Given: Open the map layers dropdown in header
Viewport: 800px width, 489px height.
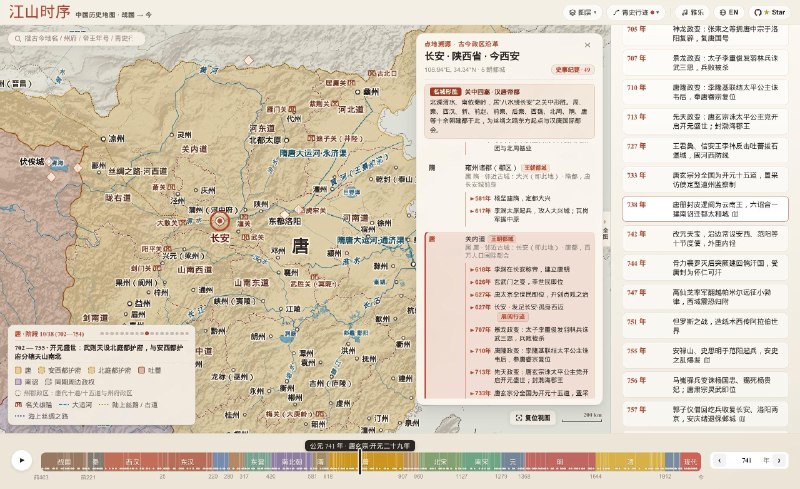Looking at the screenshot, I should (582, 12).
